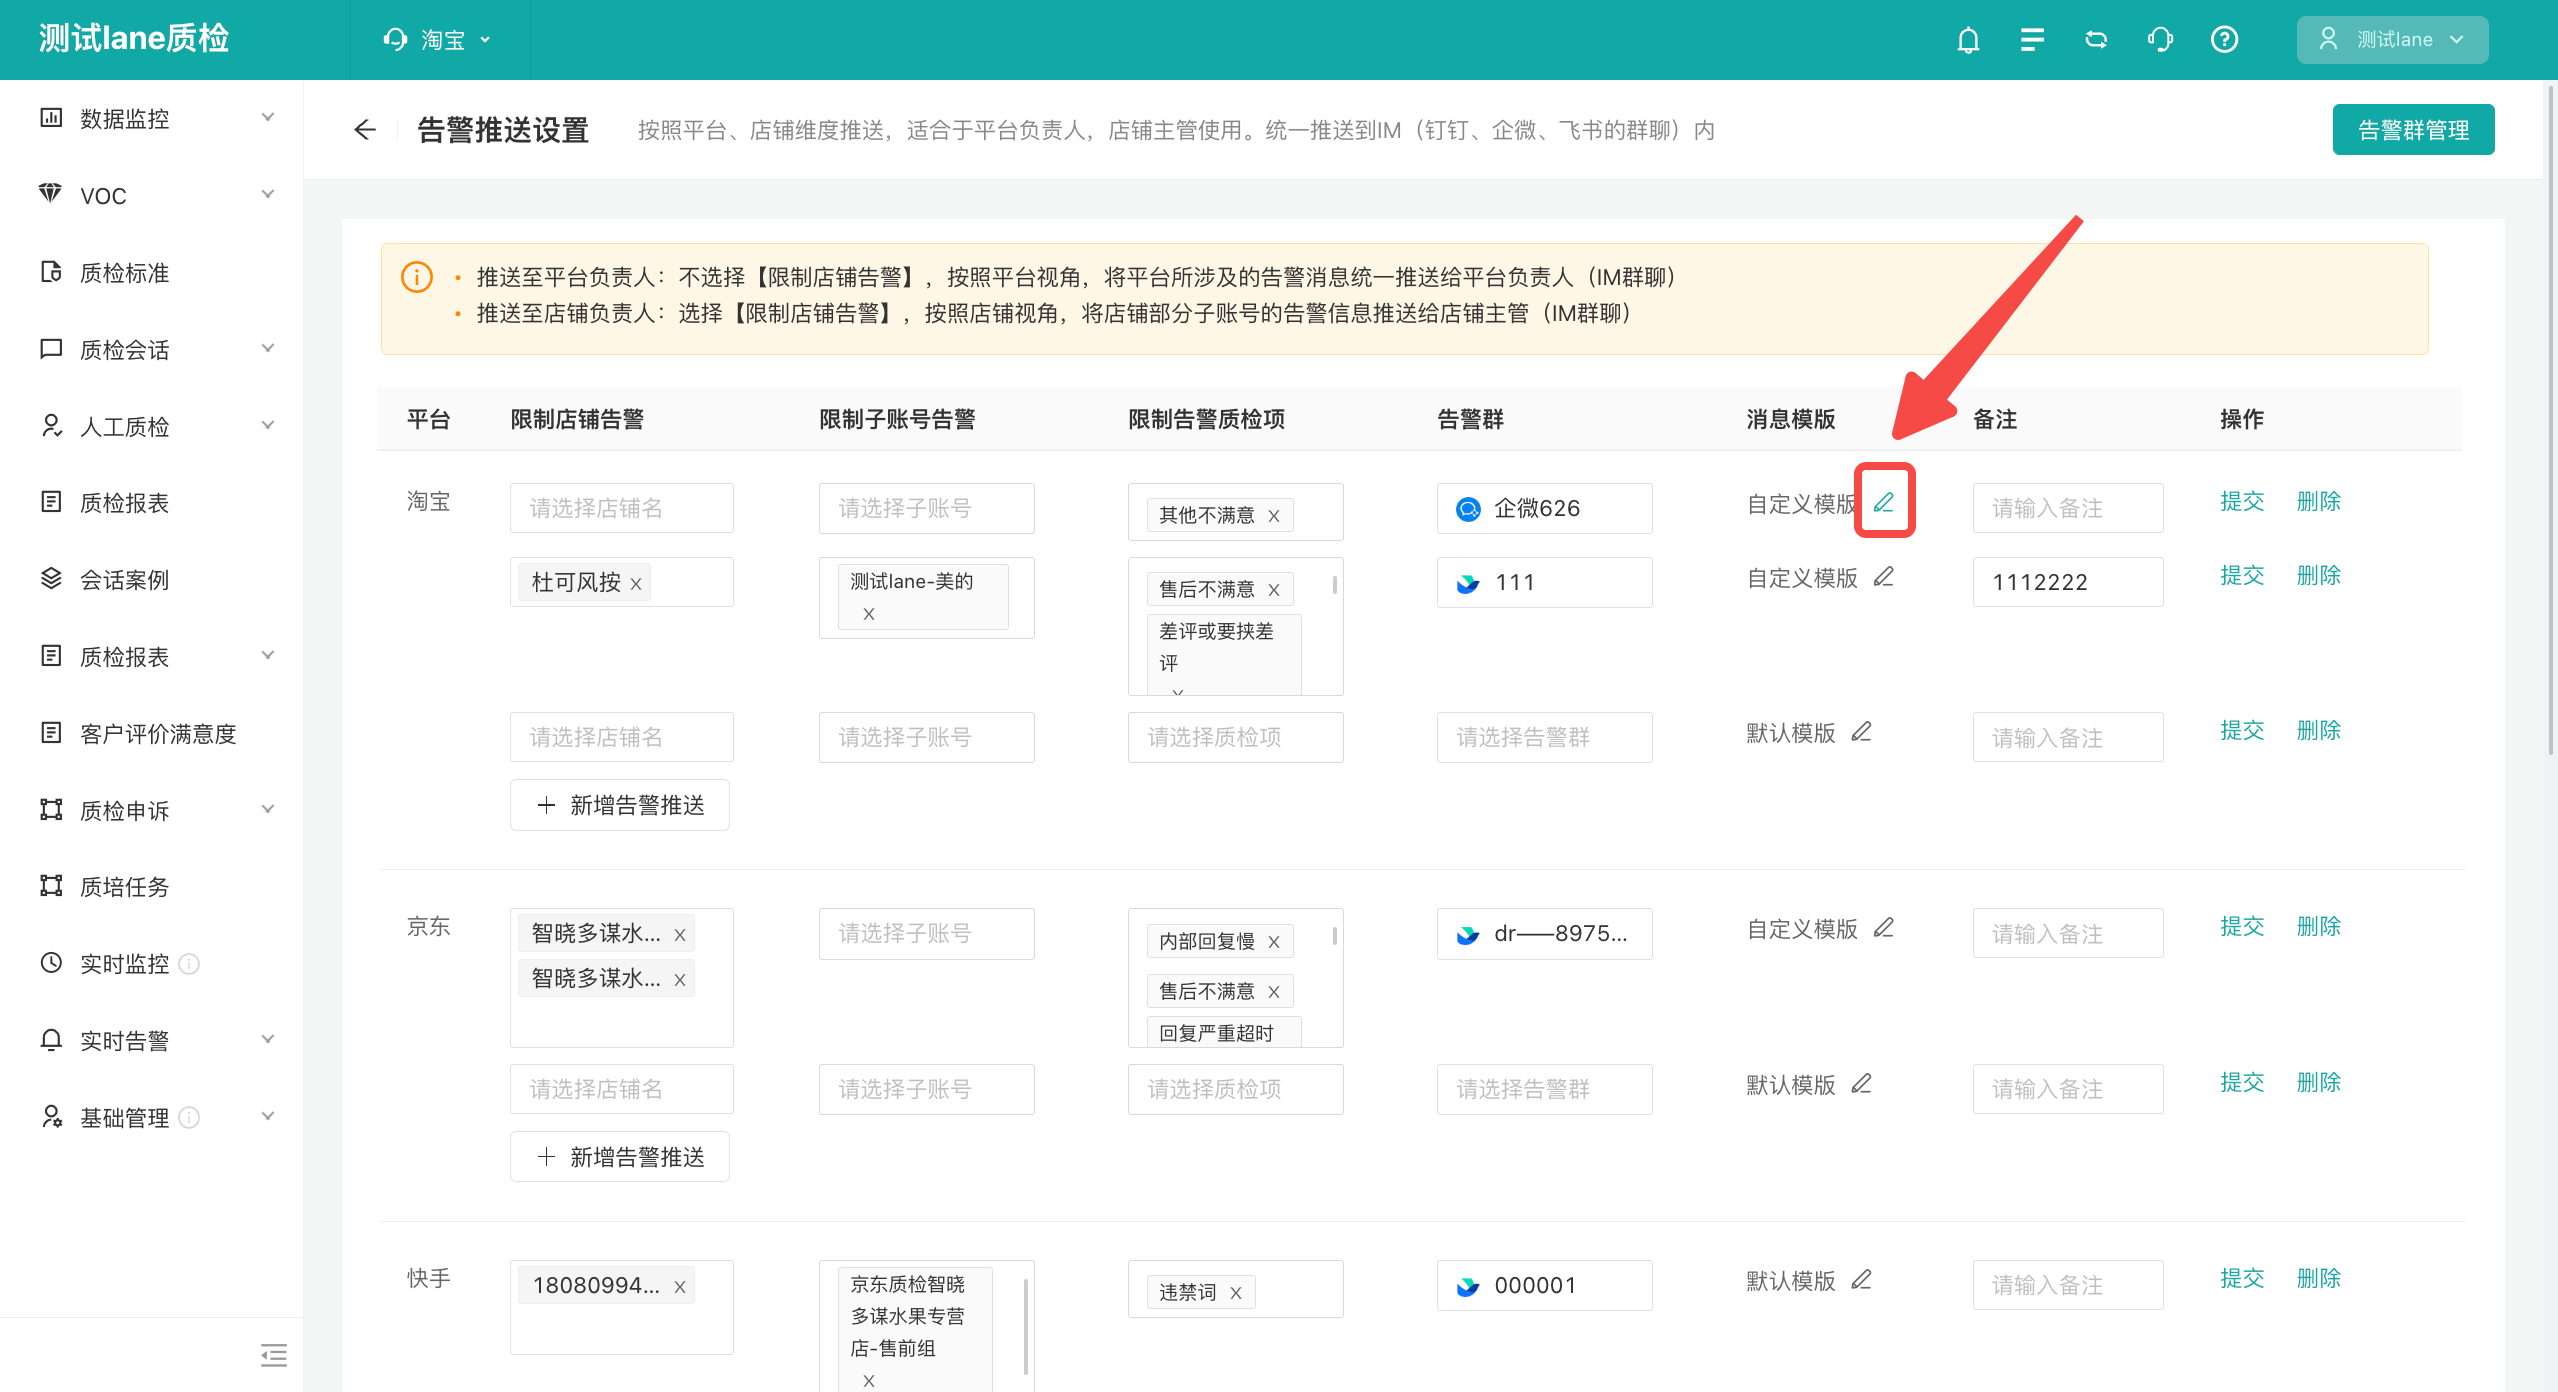Remove the 杜可风按 shop tag
The height and width of the screenshot is (1392, 2558).
[x=636, y=584]
